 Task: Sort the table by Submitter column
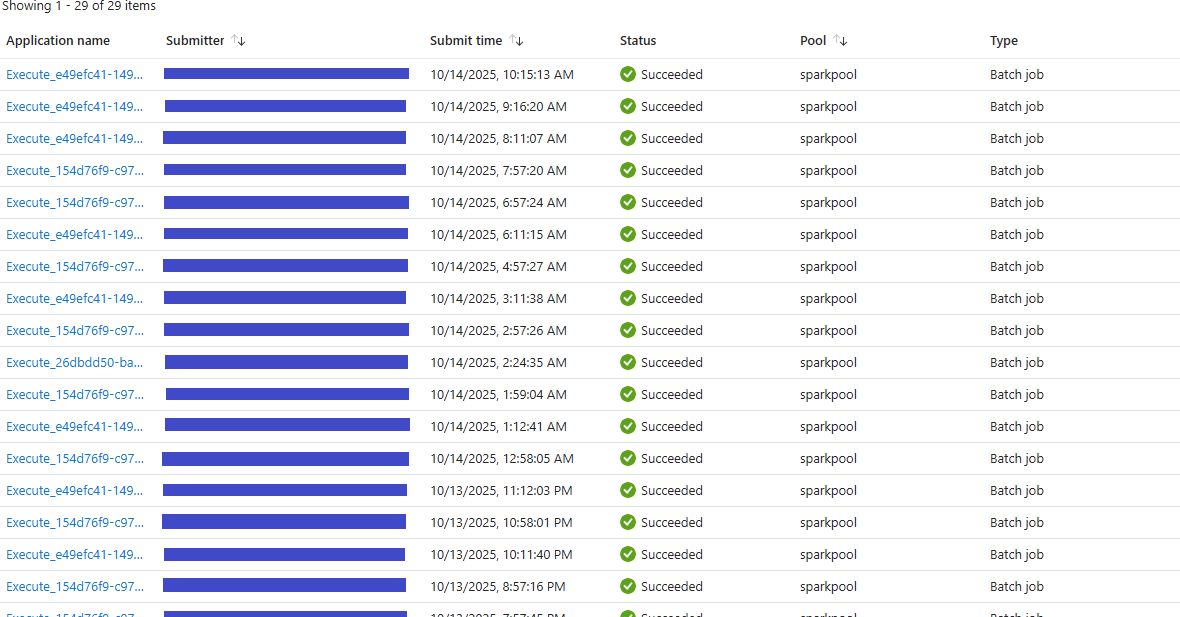[x=239, y=41]
